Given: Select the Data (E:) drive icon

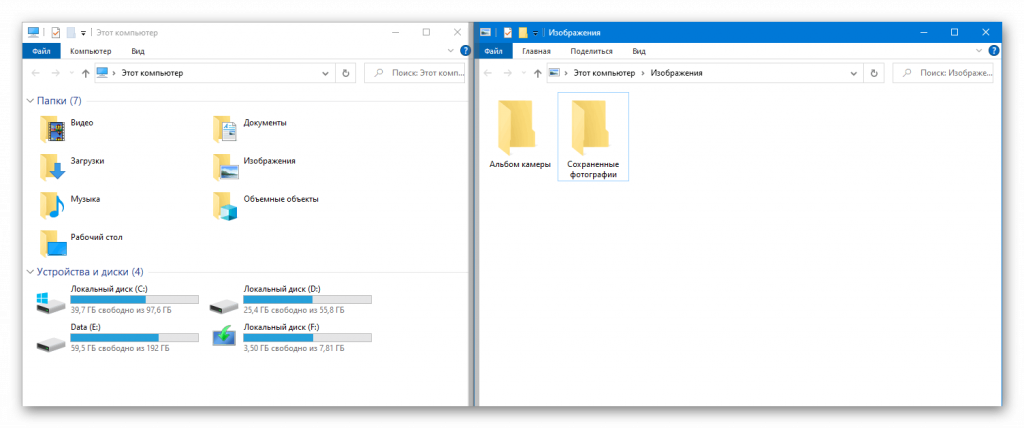Looking at the screenshot, I should pyautogui.click(x=48, y=340).
